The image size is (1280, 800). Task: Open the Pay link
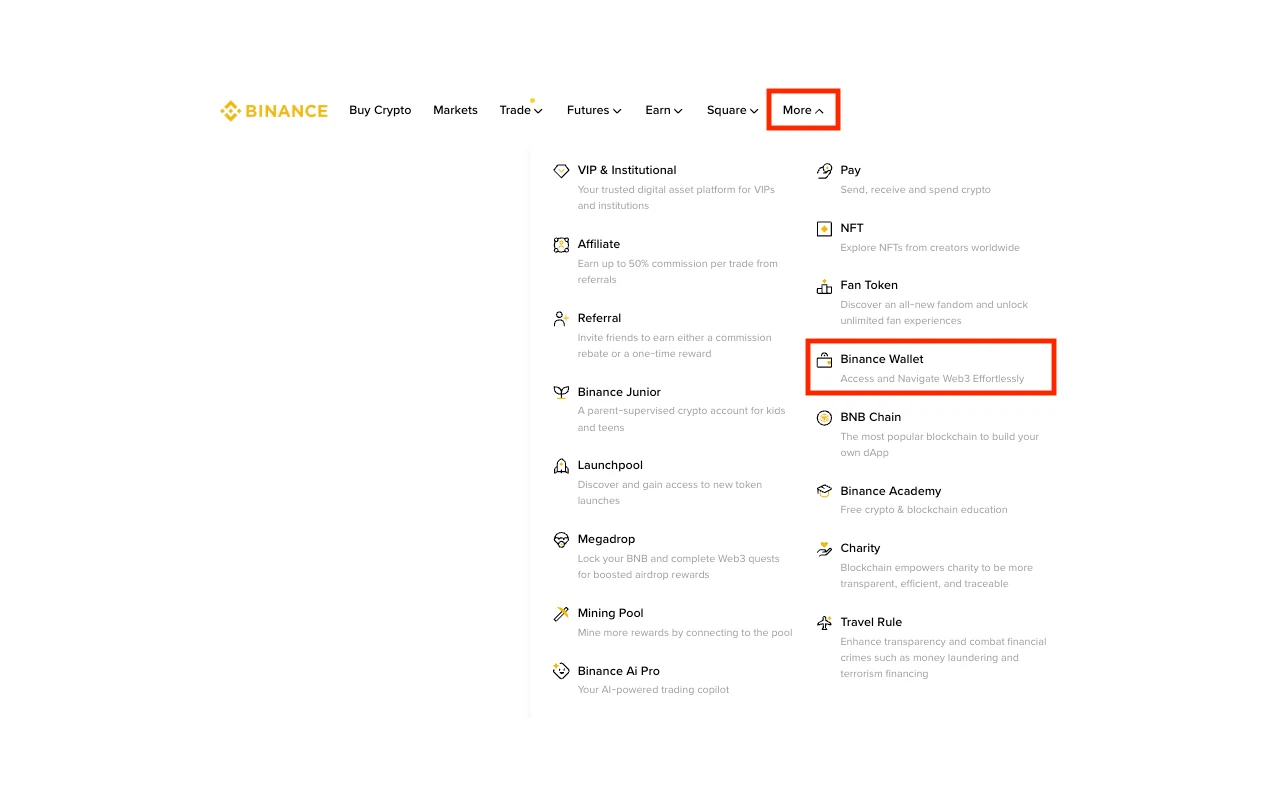[851, 170]
